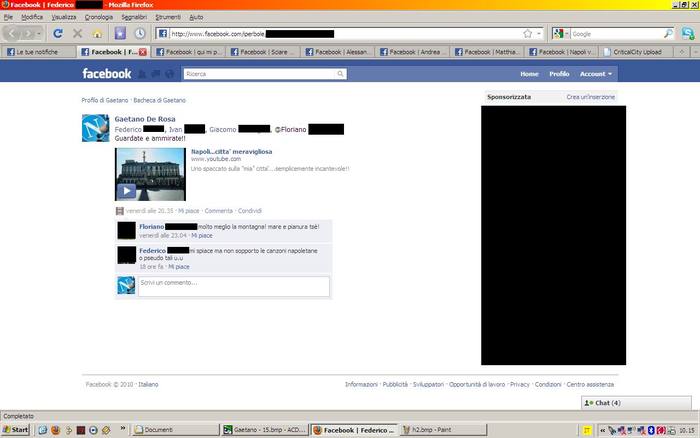Click the Skype toolbar icon
This screenshot has width=700, height=438.
[x=688, y=33]
